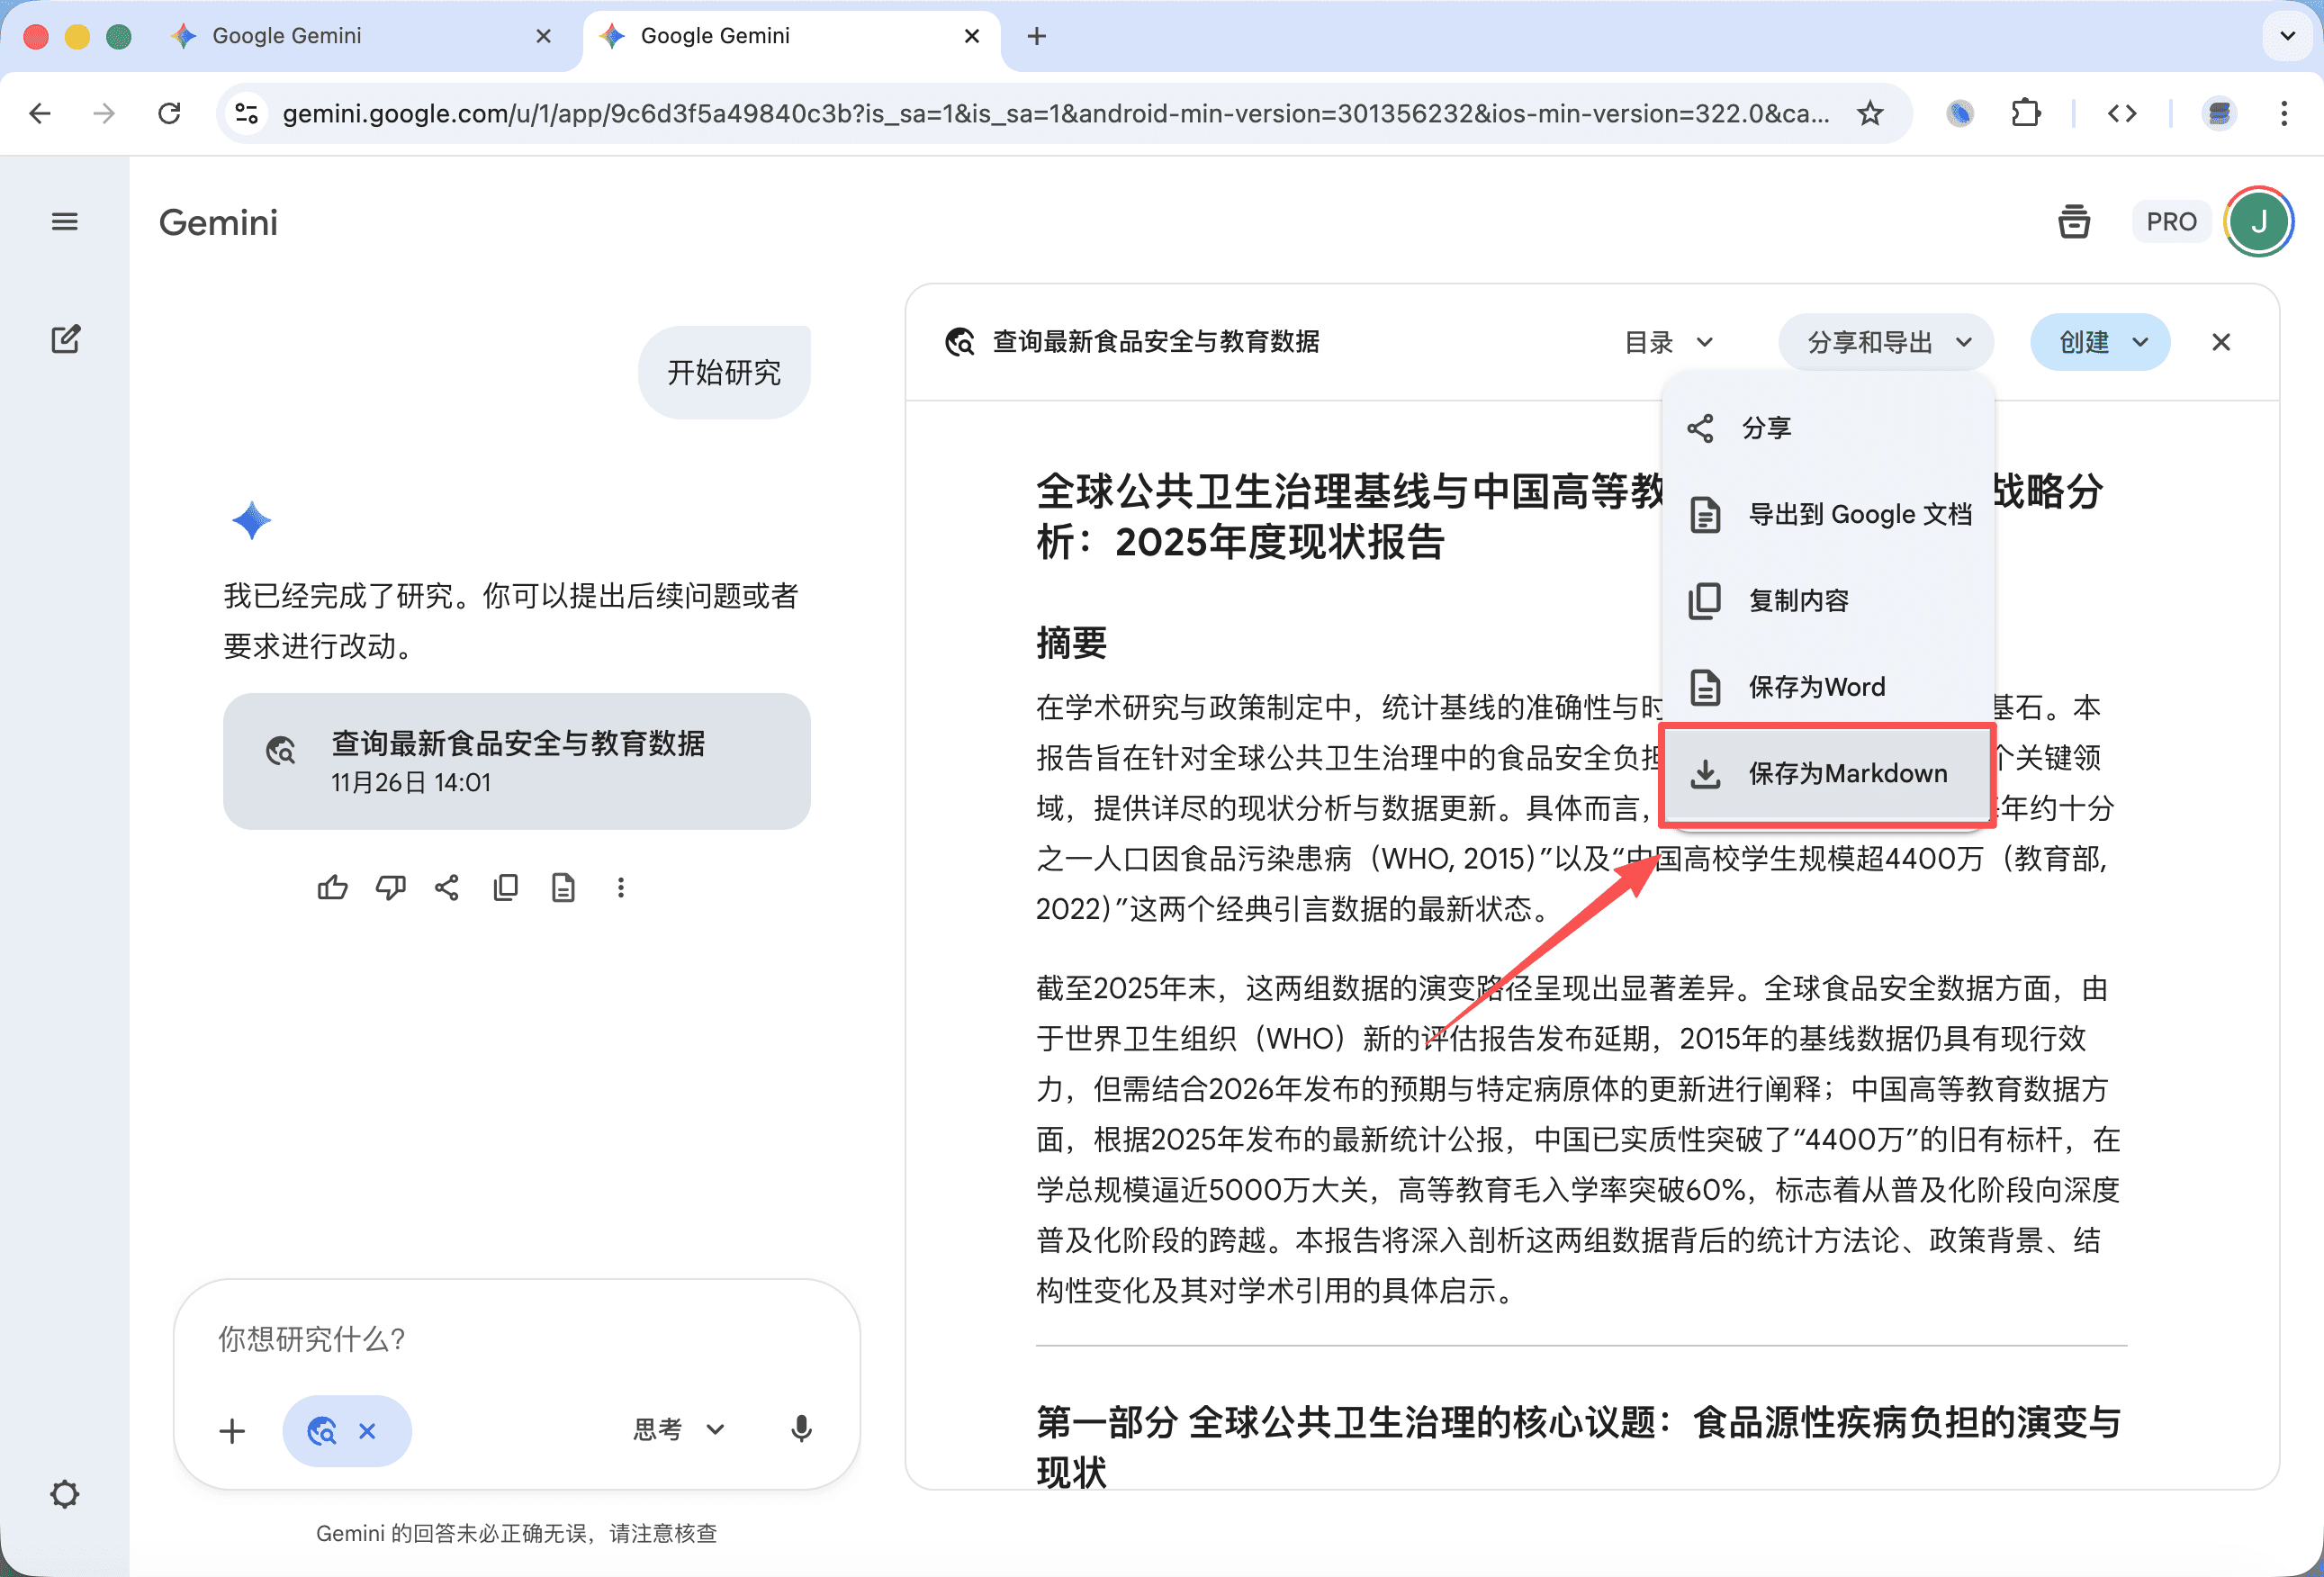Screen dimensions: 2324x1577
Task: Open the settings gear in the sidebar
Action: 65,1494
